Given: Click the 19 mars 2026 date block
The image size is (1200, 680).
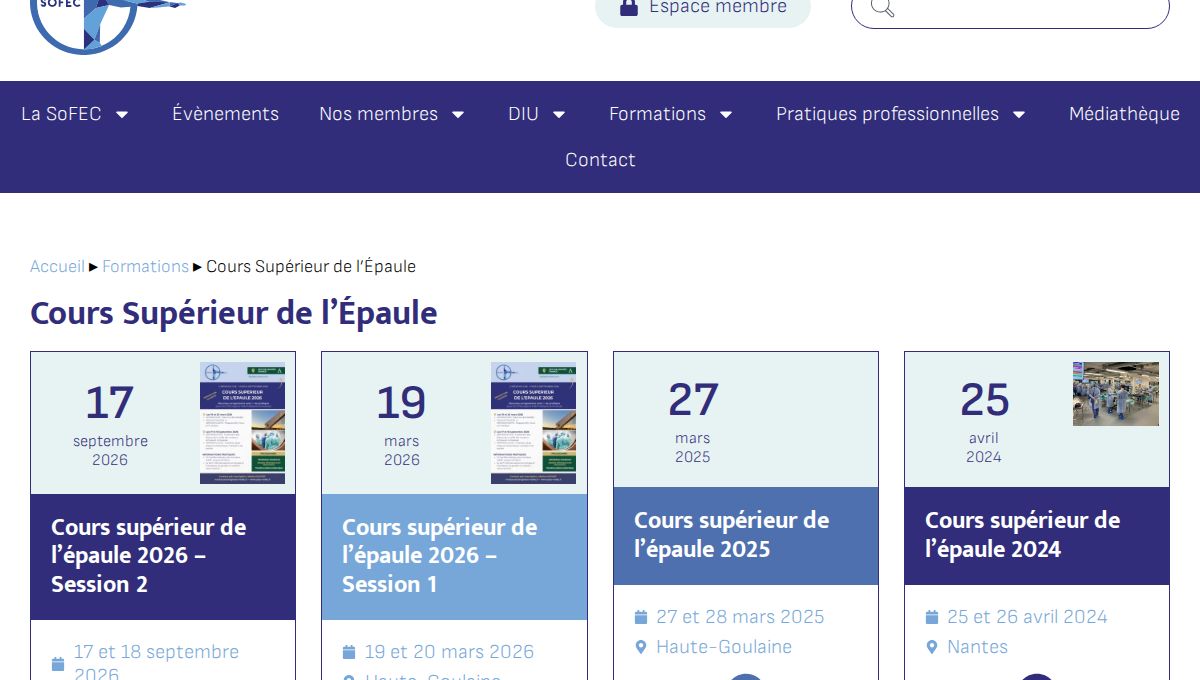Looking at the screenshot, I should click(x=401, y=425).
